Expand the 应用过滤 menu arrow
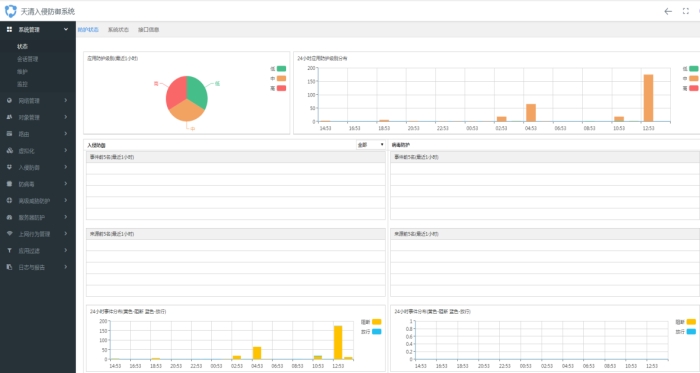 point(66,250)
